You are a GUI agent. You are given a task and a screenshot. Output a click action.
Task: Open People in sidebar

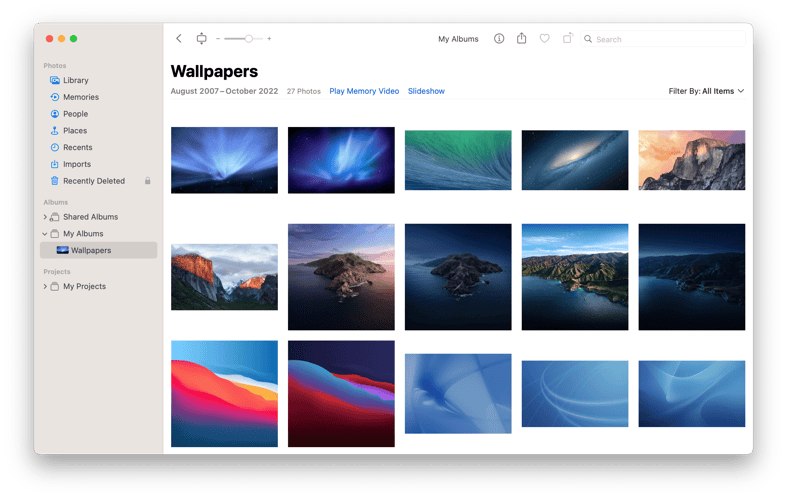(x=98, y=114)
